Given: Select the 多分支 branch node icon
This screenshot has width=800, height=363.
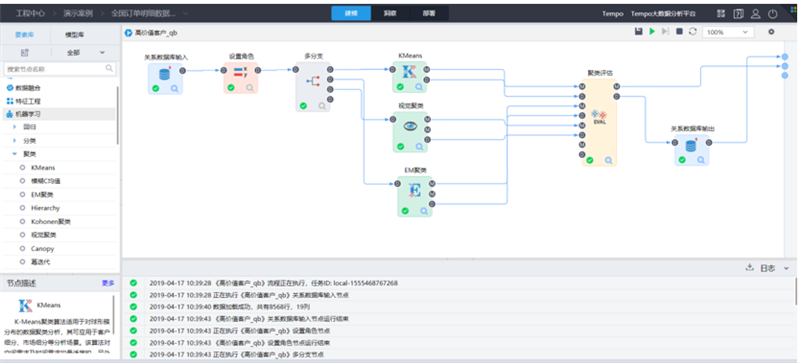Looking at the screenshot, I should 313,82.
